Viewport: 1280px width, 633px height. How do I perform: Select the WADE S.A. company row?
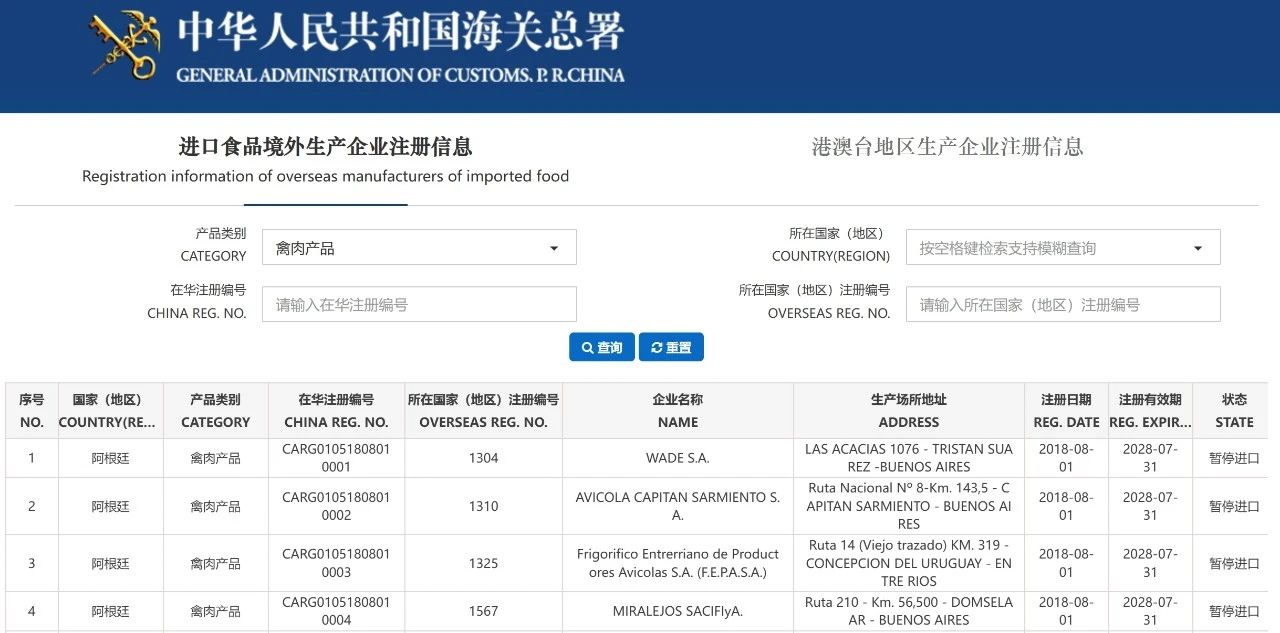[x=677, y=458]
